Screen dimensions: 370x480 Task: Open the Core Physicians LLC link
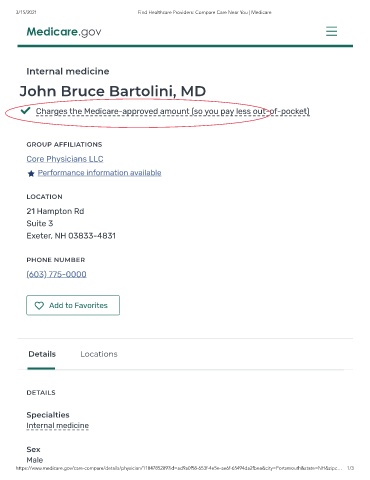65,159
